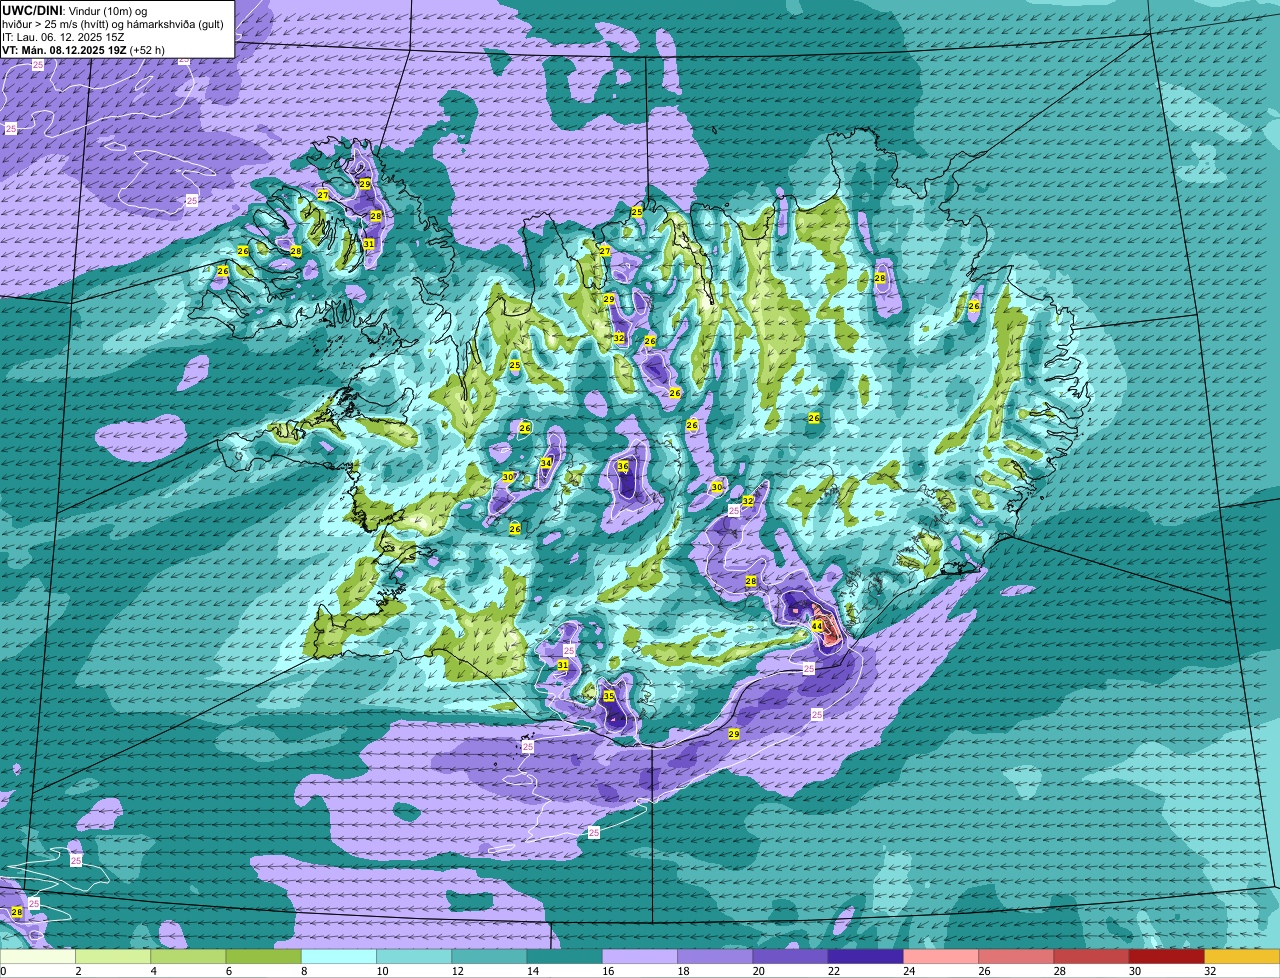This screenshot has width=1280, height=978.
Task: Click the yellow 44 peak gust label
Action: (816, 627)
